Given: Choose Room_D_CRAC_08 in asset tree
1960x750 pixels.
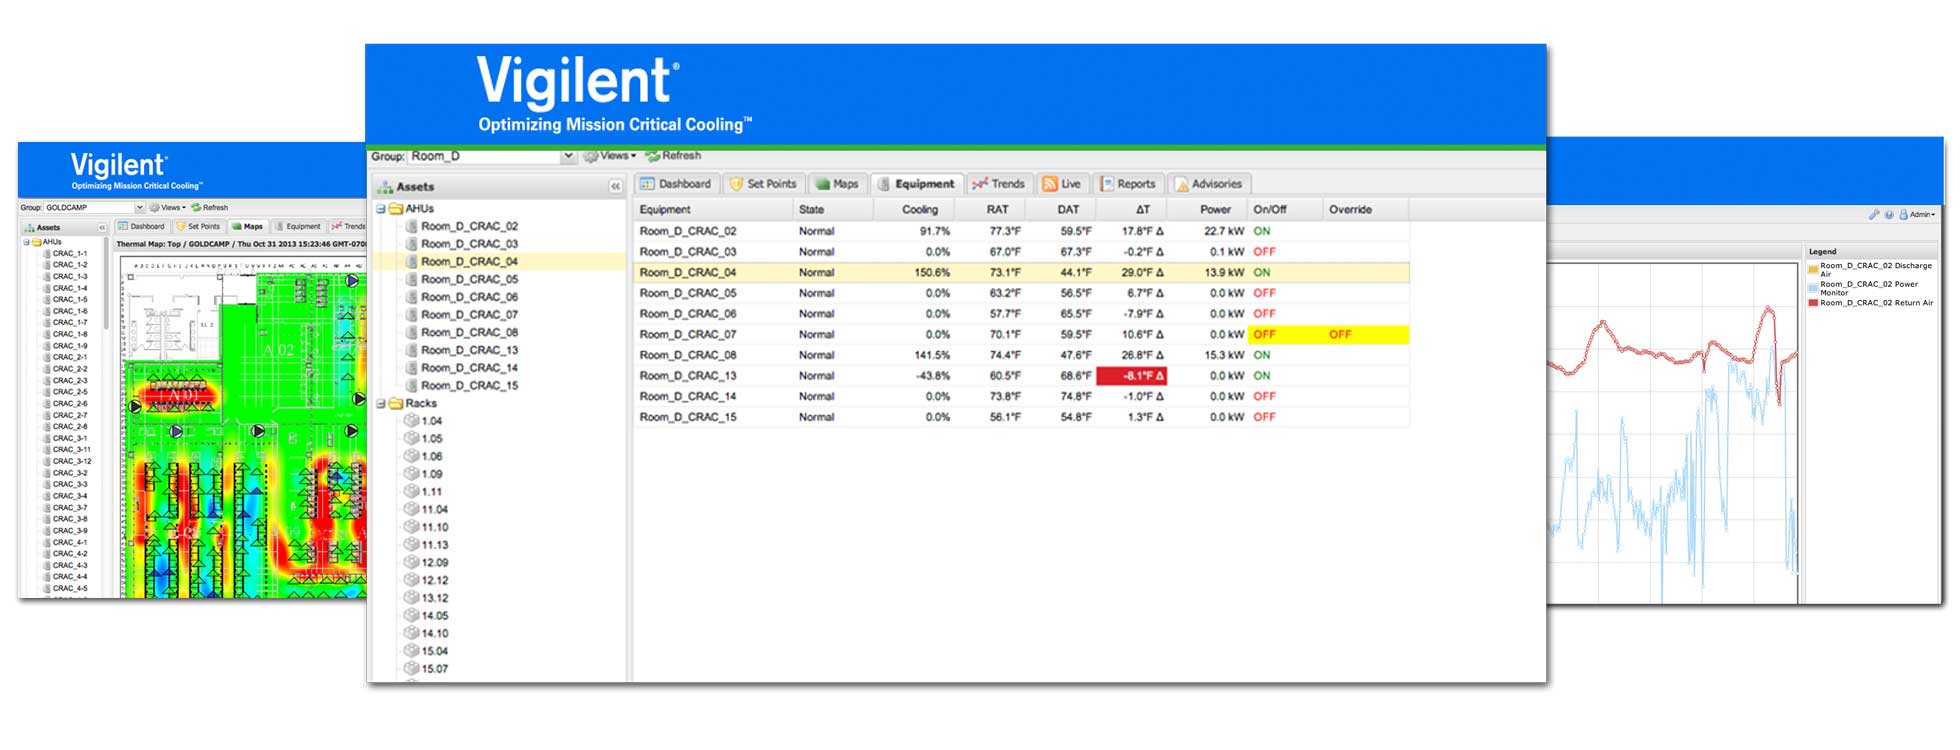Looking at the screenshot, I should click(x=469, y=333).
